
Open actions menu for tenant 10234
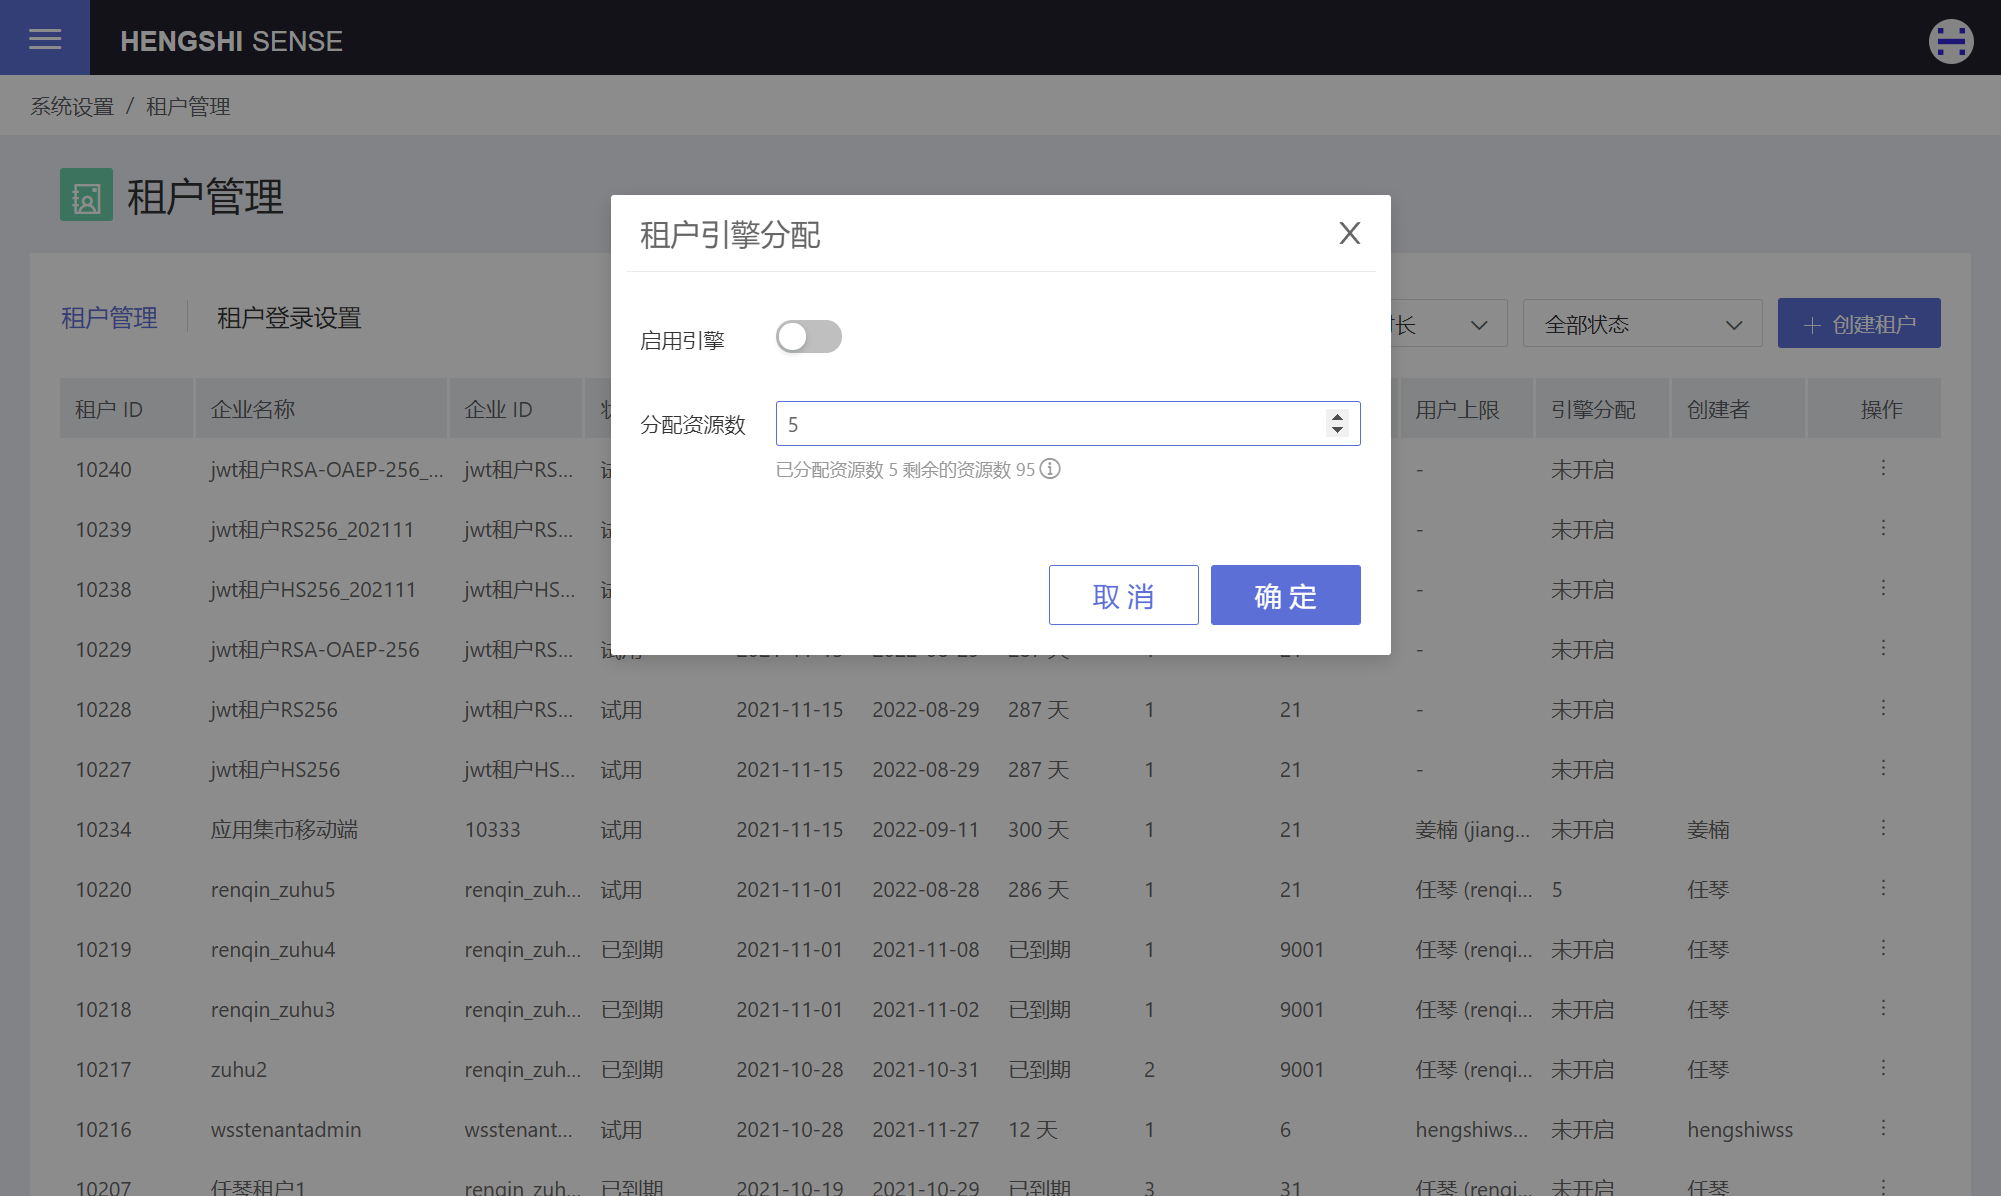(x=1883, y=828)
